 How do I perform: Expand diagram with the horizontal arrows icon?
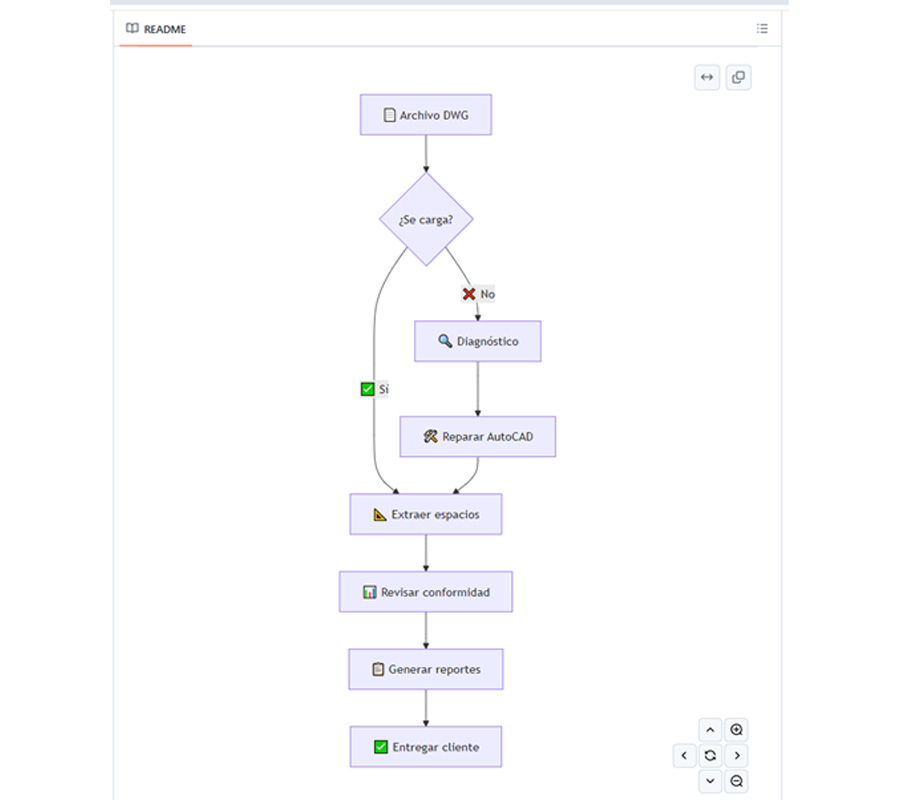pyautogui.click(x=707, y=77)
